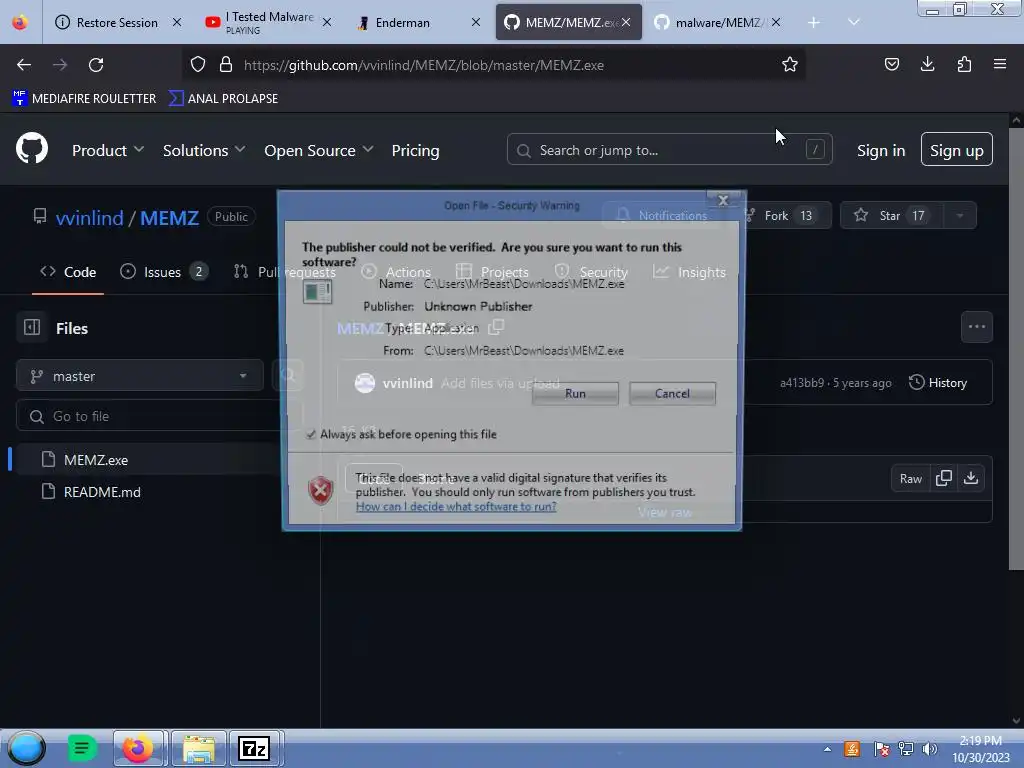The image size is (1024, 768).
Task: Click the address bar URL
Action: pos(424,65)
